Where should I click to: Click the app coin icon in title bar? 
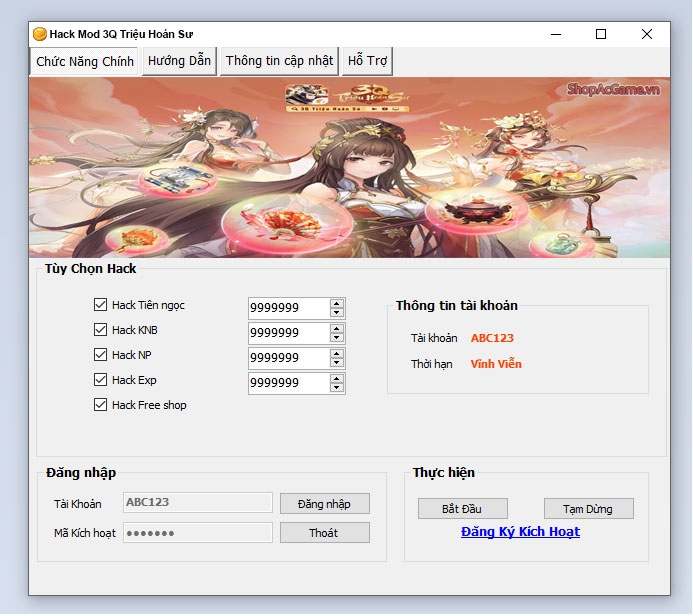(x=40, y=34)
